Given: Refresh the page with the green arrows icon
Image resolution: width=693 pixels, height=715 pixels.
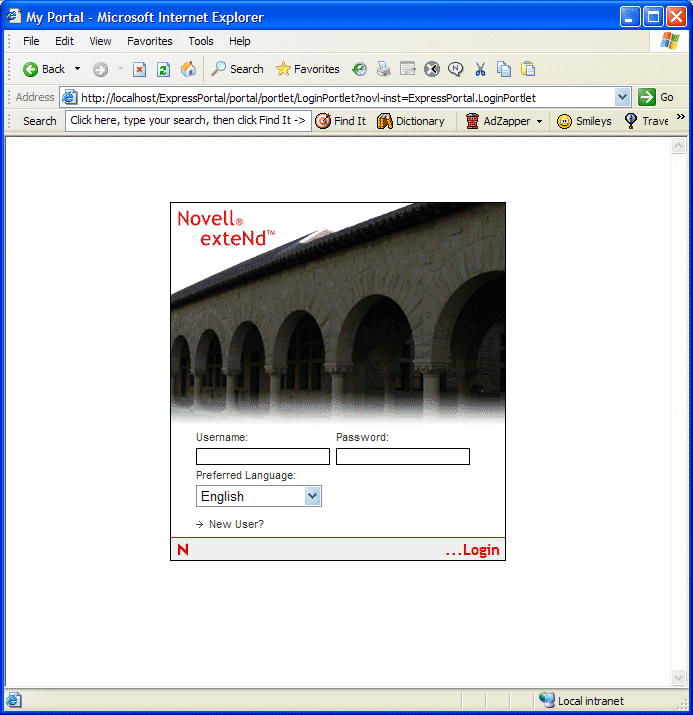Looking at the screenshot, I should [x=163, y=69].
